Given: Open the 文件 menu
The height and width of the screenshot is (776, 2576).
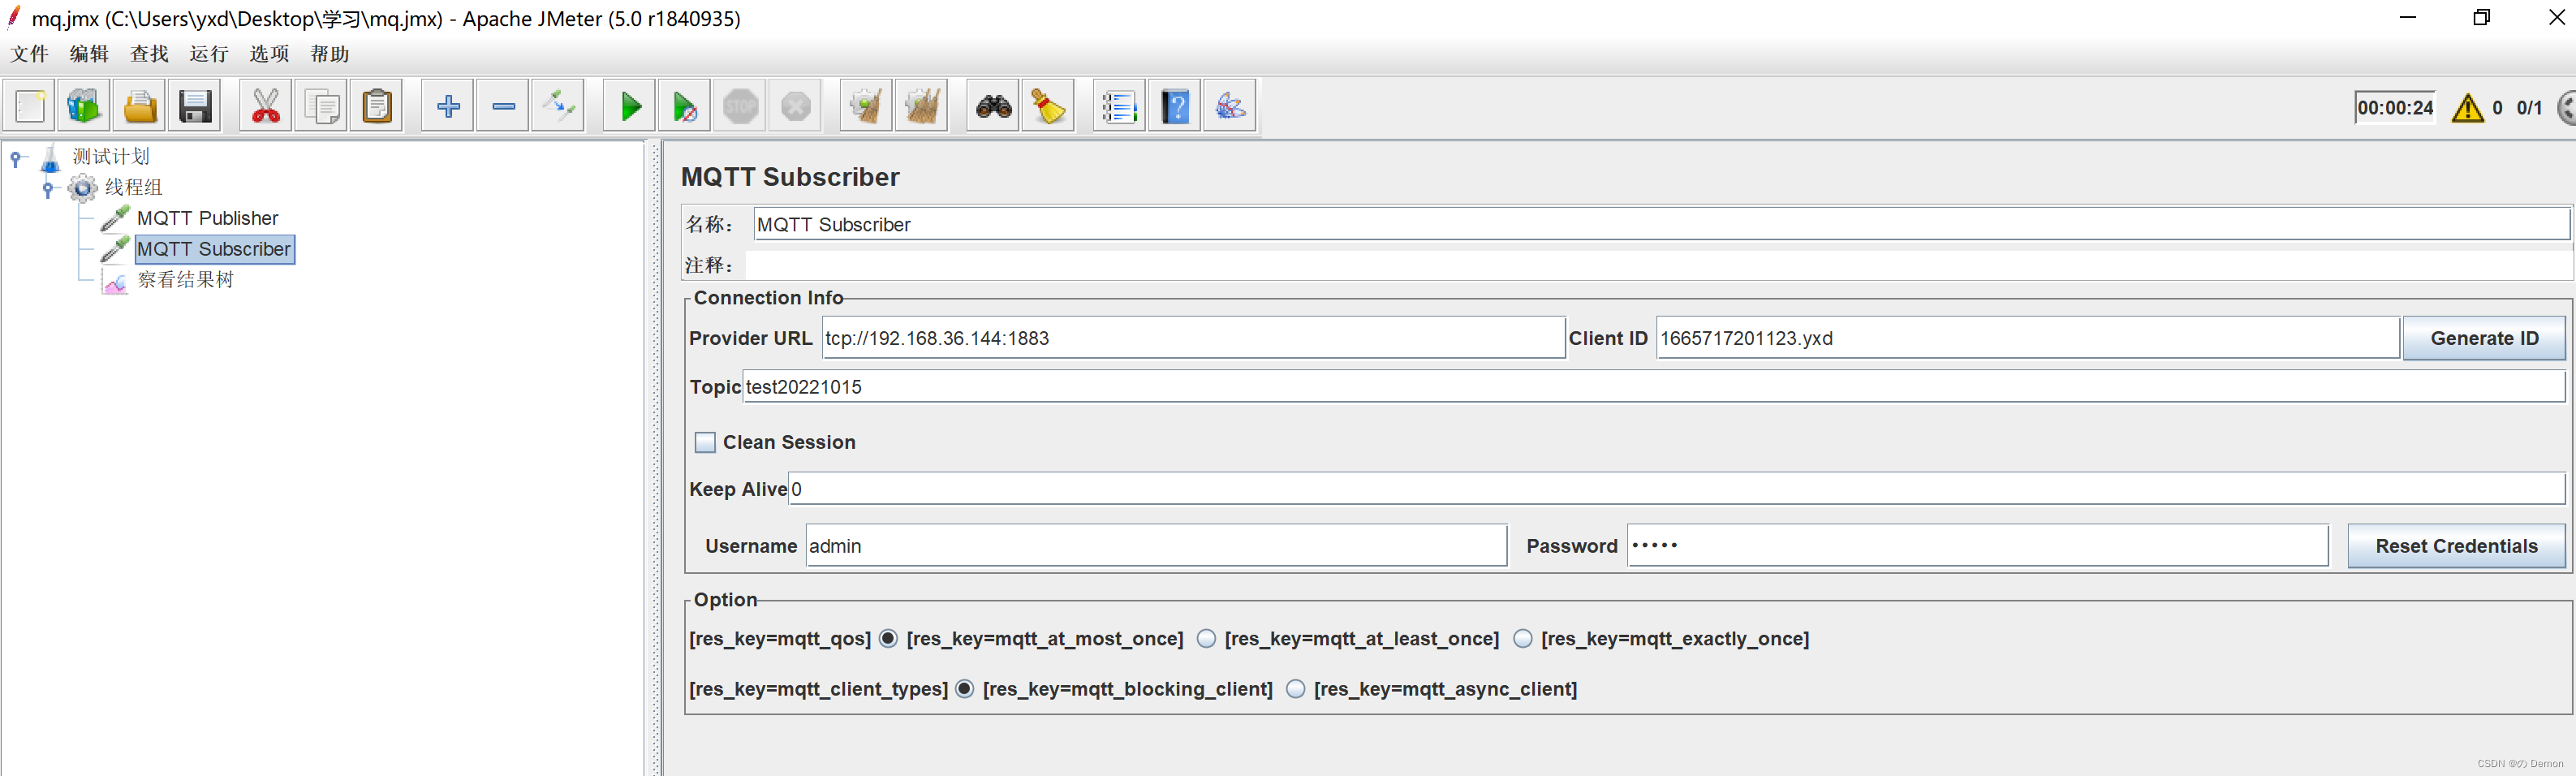Looking at the screenshot, I should (x=30, y=54).
